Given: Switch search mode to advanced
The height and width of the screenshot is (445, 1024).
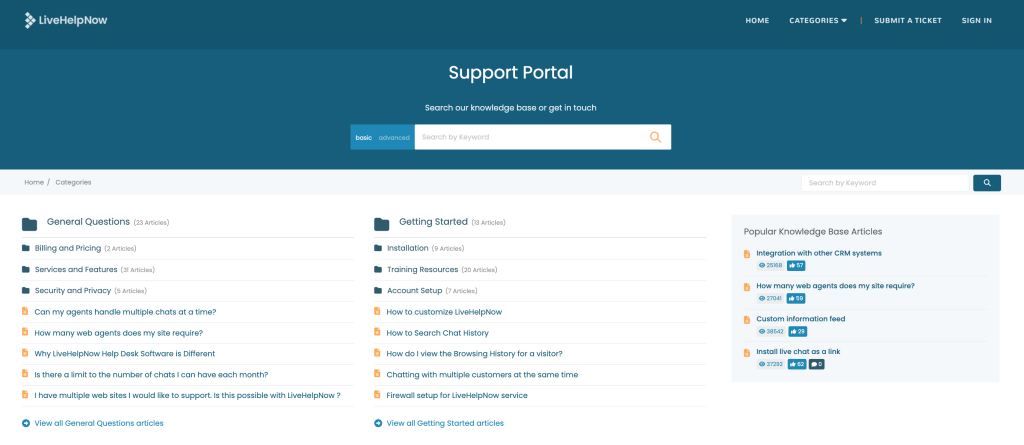Looking at the screenshot, I should coord(393,137).
